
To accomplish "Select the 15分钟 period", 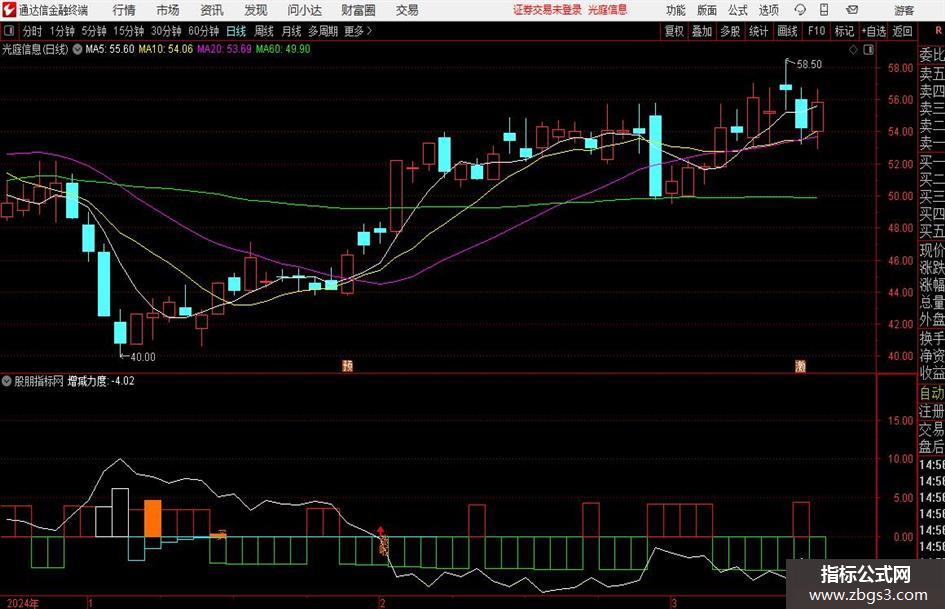I will click(128, 31).
